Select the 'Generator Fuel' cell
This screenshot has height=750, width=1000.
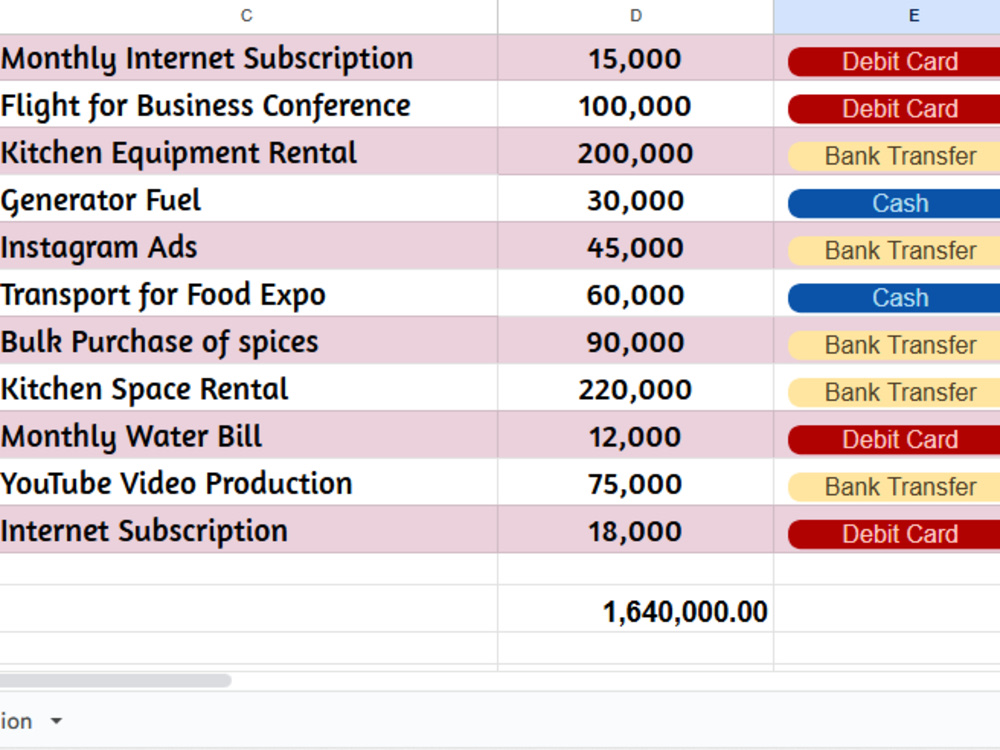pos(249,199)
